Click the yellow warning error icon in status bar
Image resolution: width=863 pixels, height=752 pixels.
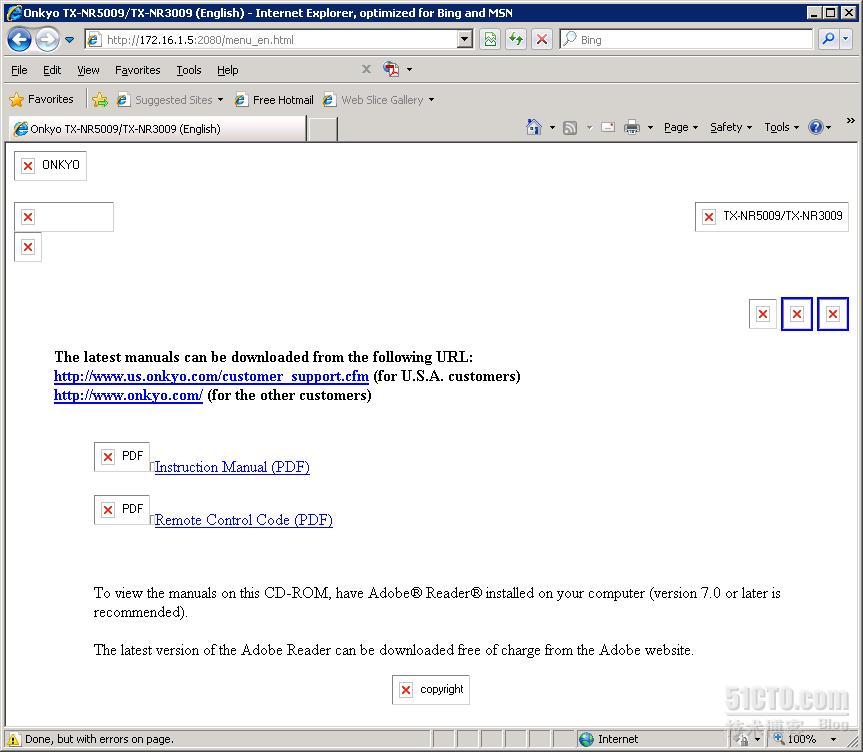(13, 739)
